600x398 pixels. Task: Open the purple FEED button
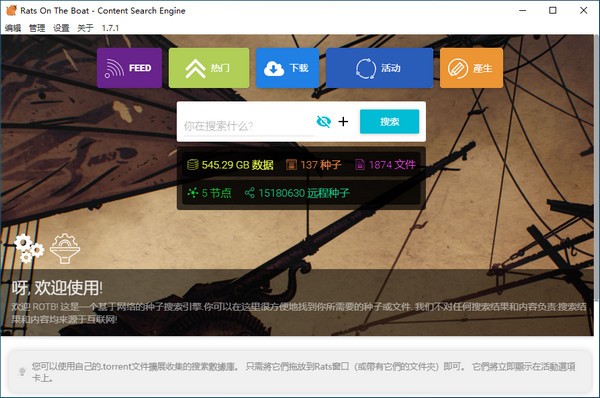click(129, 68)
